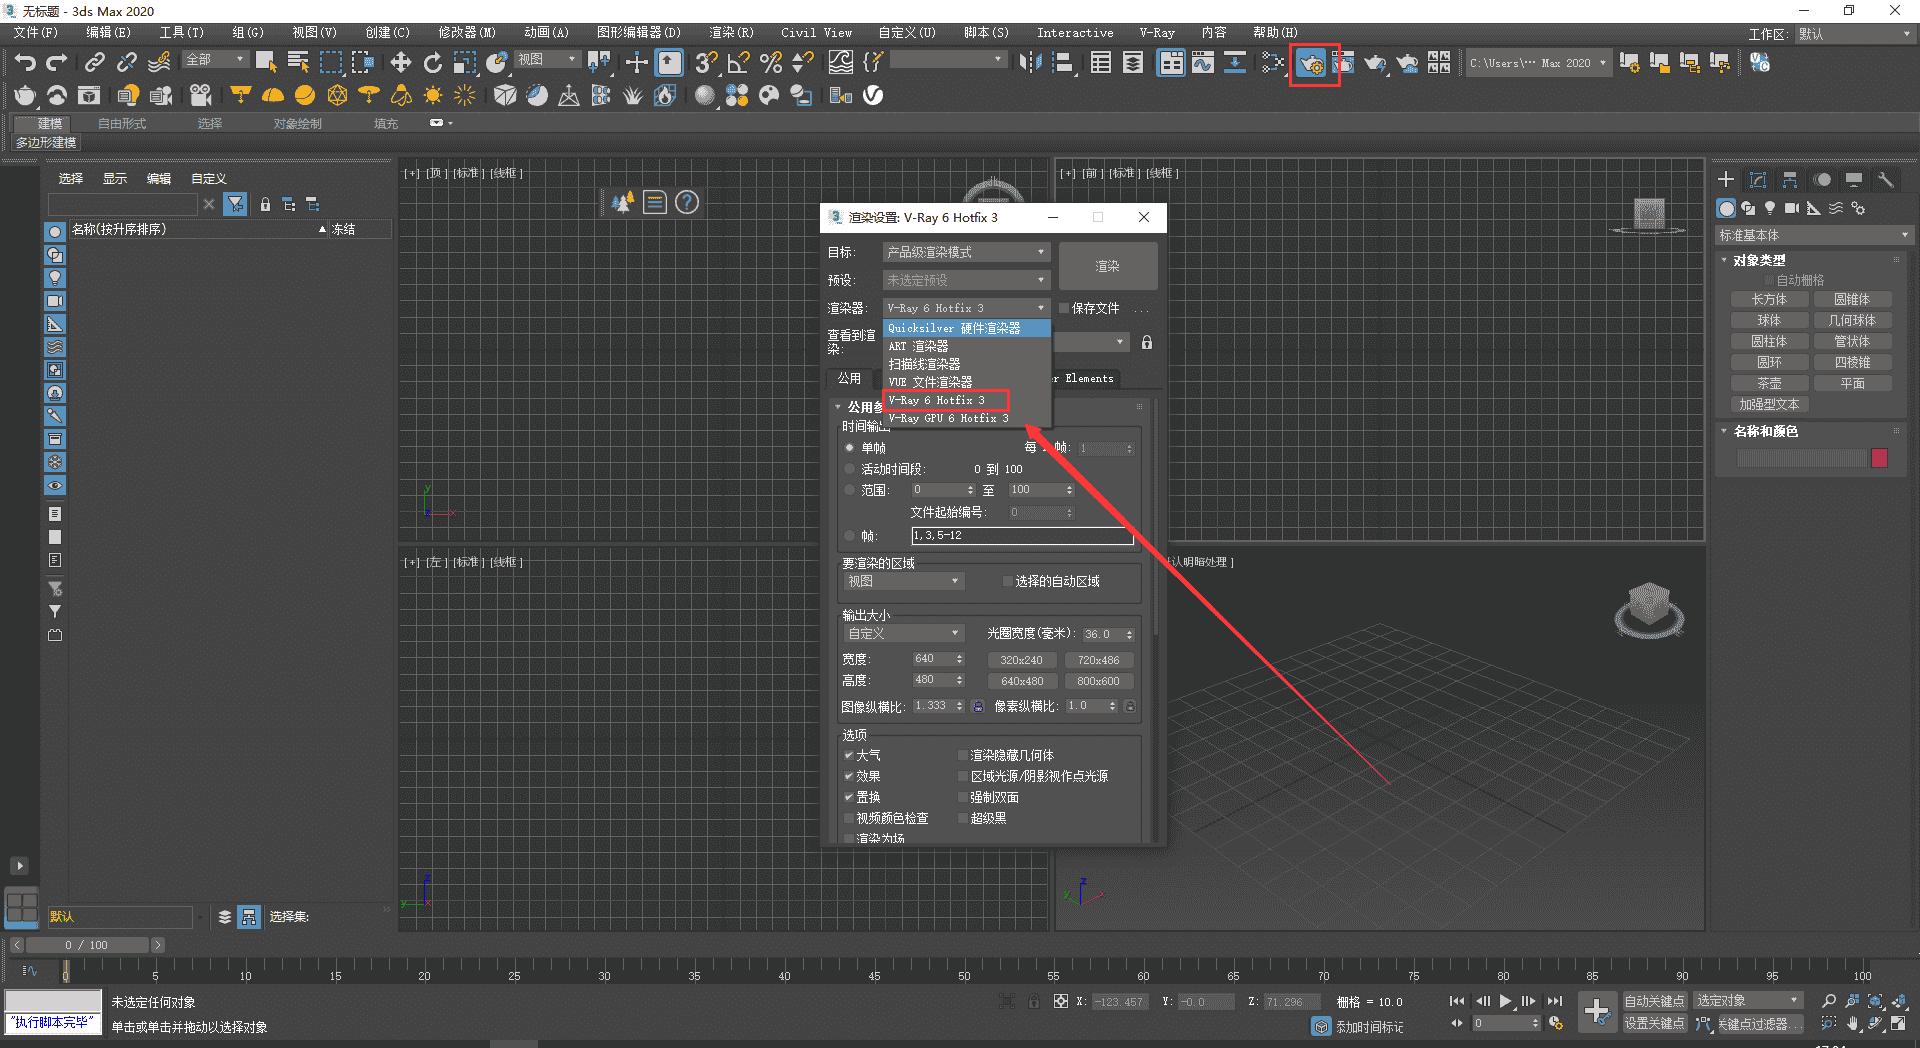Choose the Select and Rotate tool
Screen dimensions: 1920x1048
coord(432,62)
